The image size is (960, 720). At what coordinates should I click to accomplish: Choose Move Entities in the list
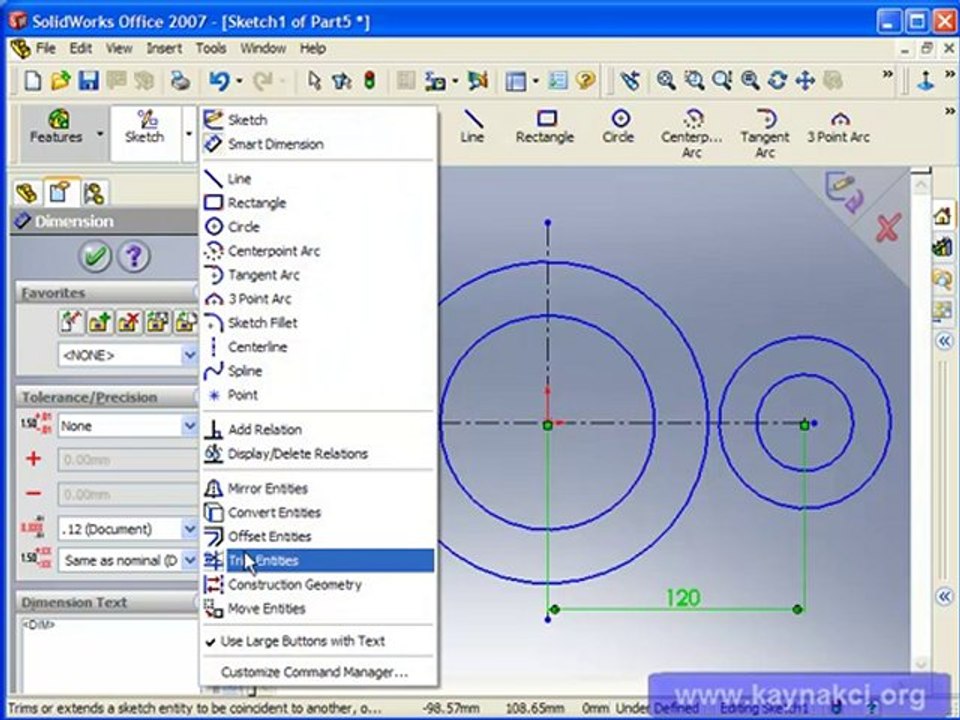318,609
